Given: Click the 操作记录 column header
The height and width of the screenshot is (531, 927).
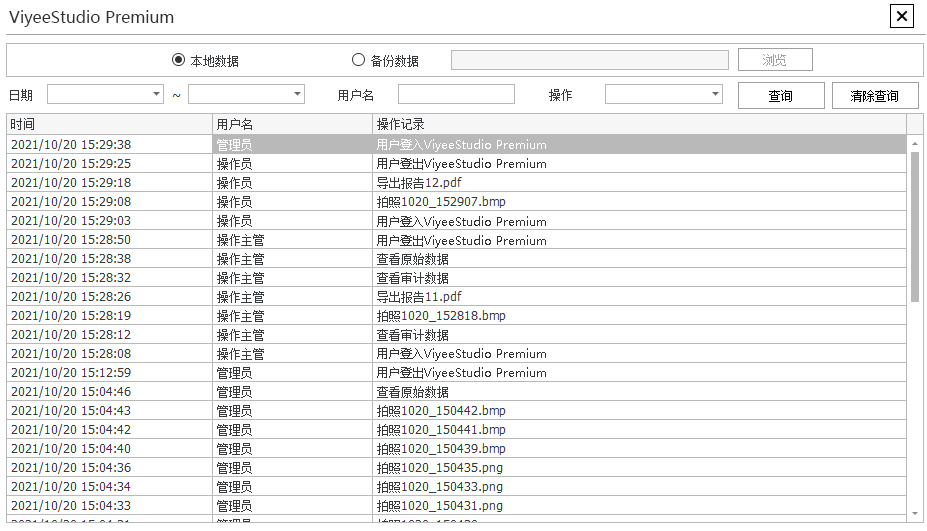Looking at the screenshot, I should [x=638, y=124].
